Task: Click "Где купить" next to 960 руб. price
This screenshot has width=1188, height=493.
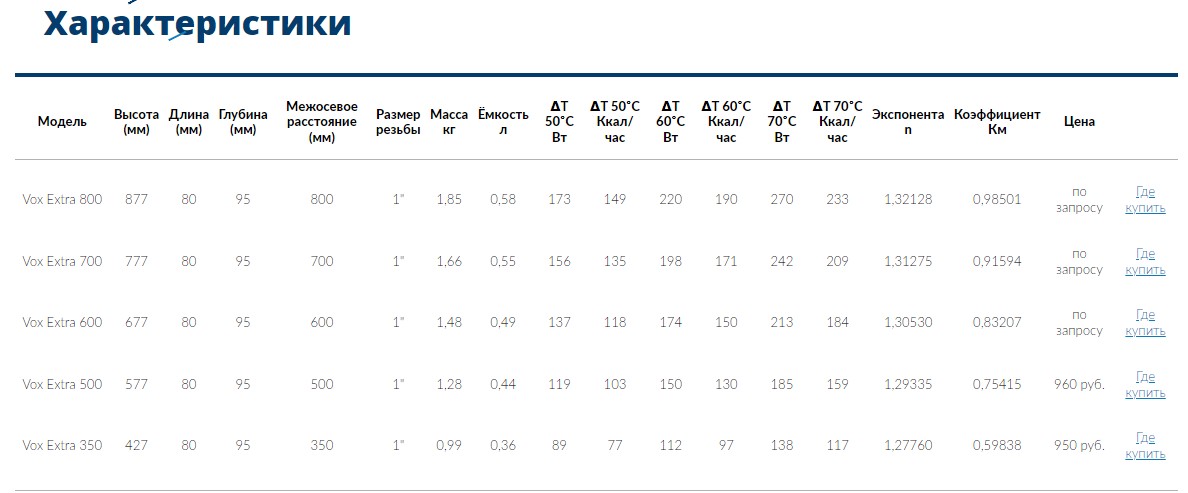Action: pos(1145,384)
